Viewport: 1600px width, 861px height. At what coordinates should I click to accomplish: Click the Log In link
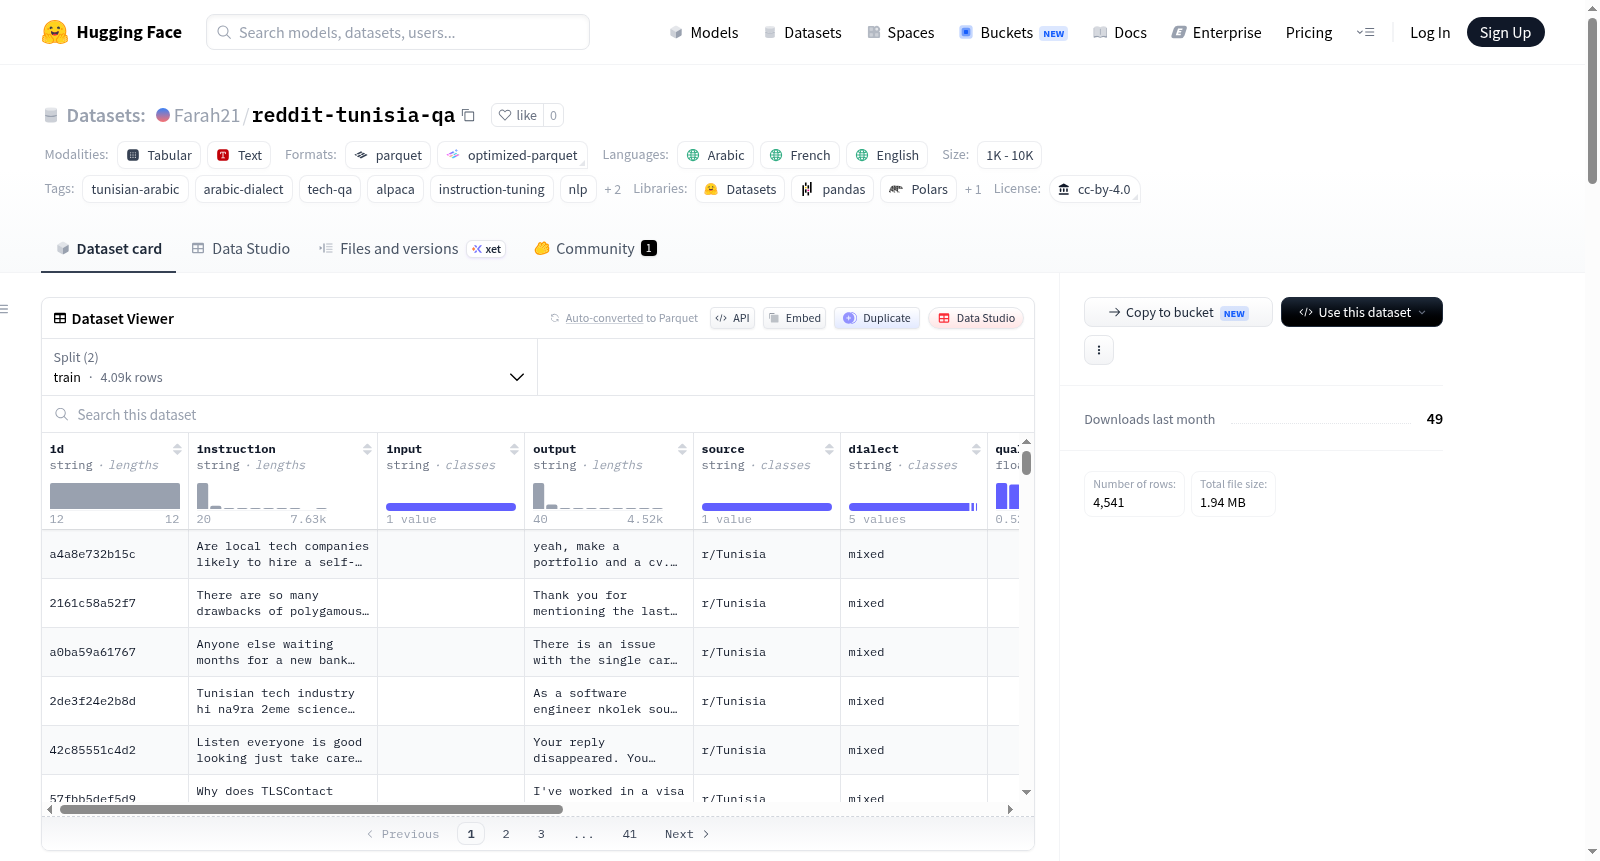1430,33
